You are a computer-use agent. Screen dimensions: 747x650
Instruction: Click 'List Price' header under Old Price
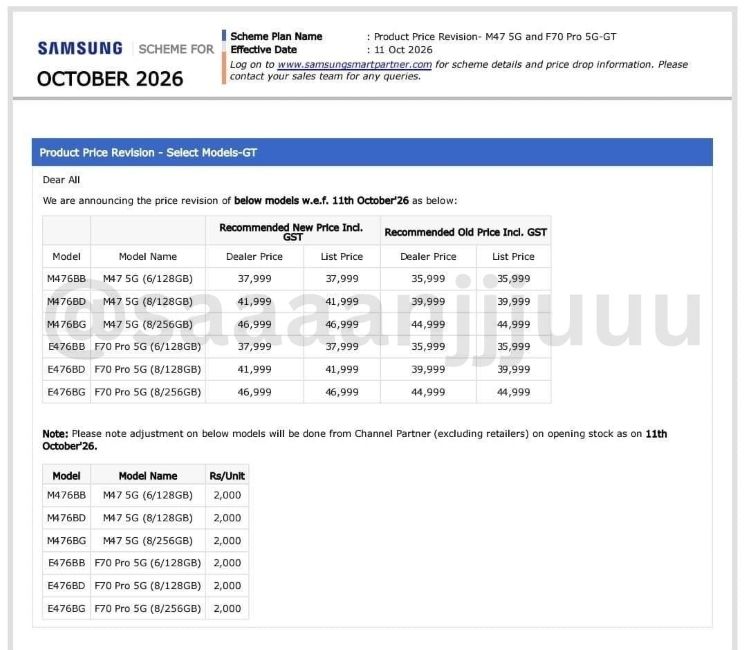513,256
